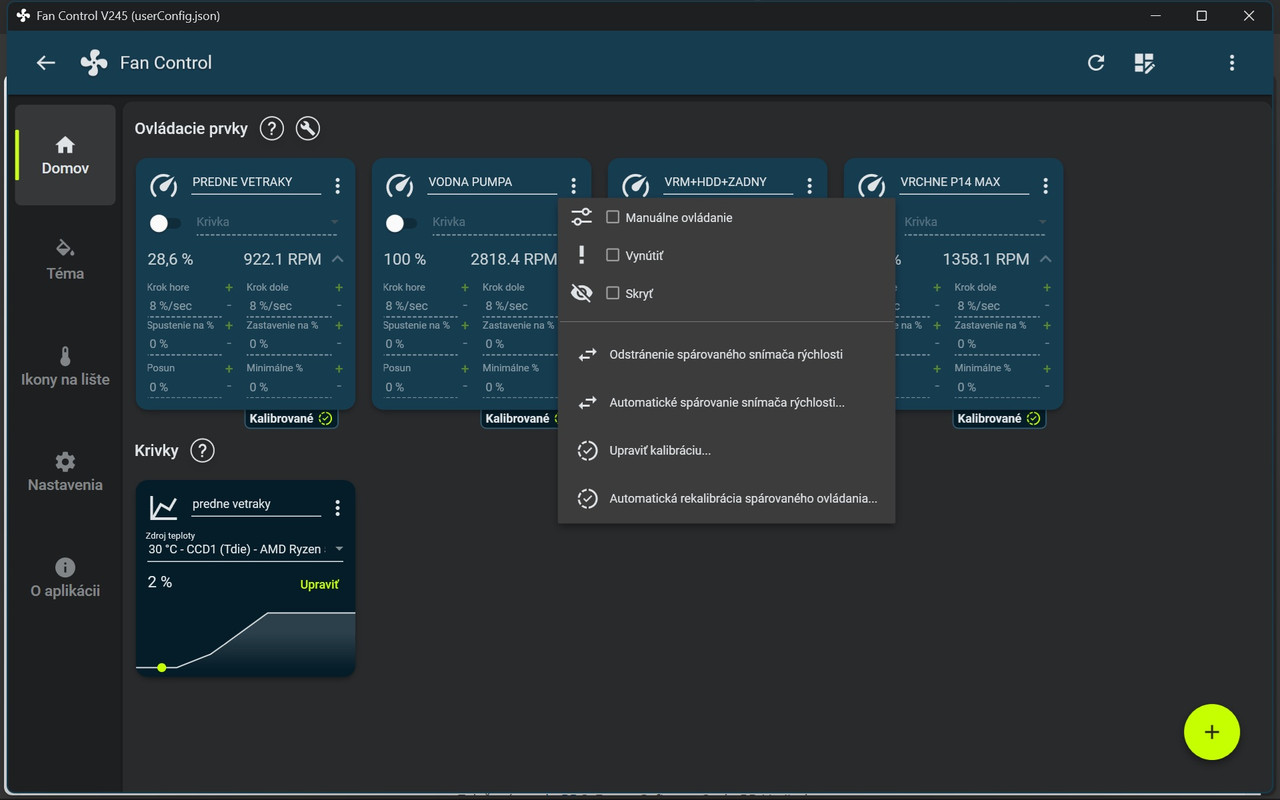Viewport: 1280px width, 800px height.
Task: Open the predne vetraky curve kebab menu
Action: click(x=338, y=508)
